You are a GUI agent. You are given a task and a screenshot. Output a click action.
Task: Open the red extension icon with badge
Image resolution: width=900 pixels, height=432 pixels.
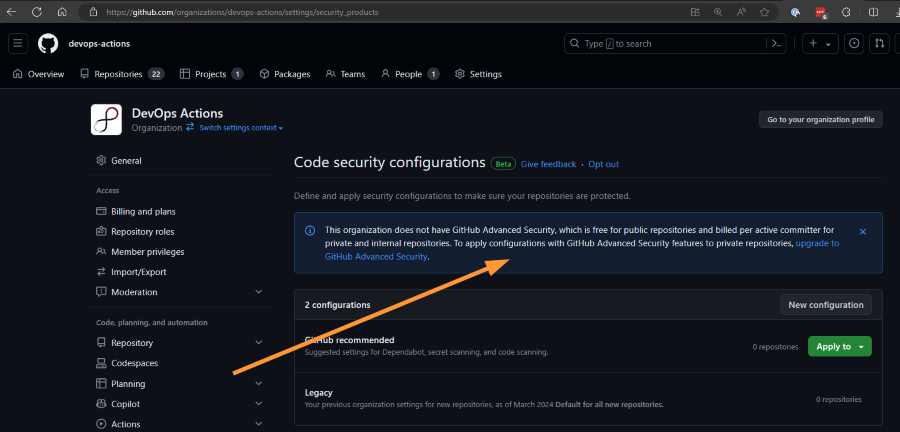[821, 13]
